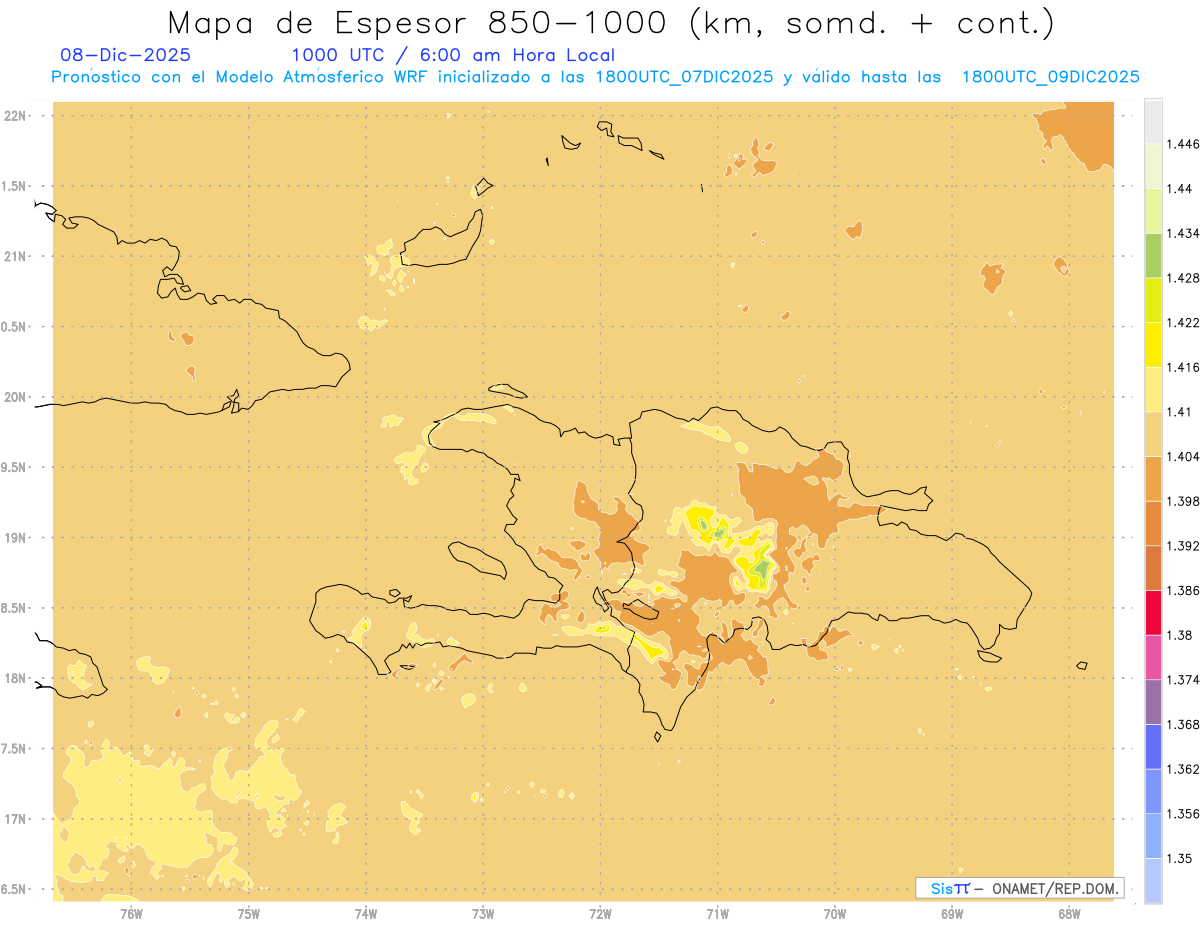Click the 72W longitude axis label
This screenshot has width=1200, height=927.
tap(600, 913)
